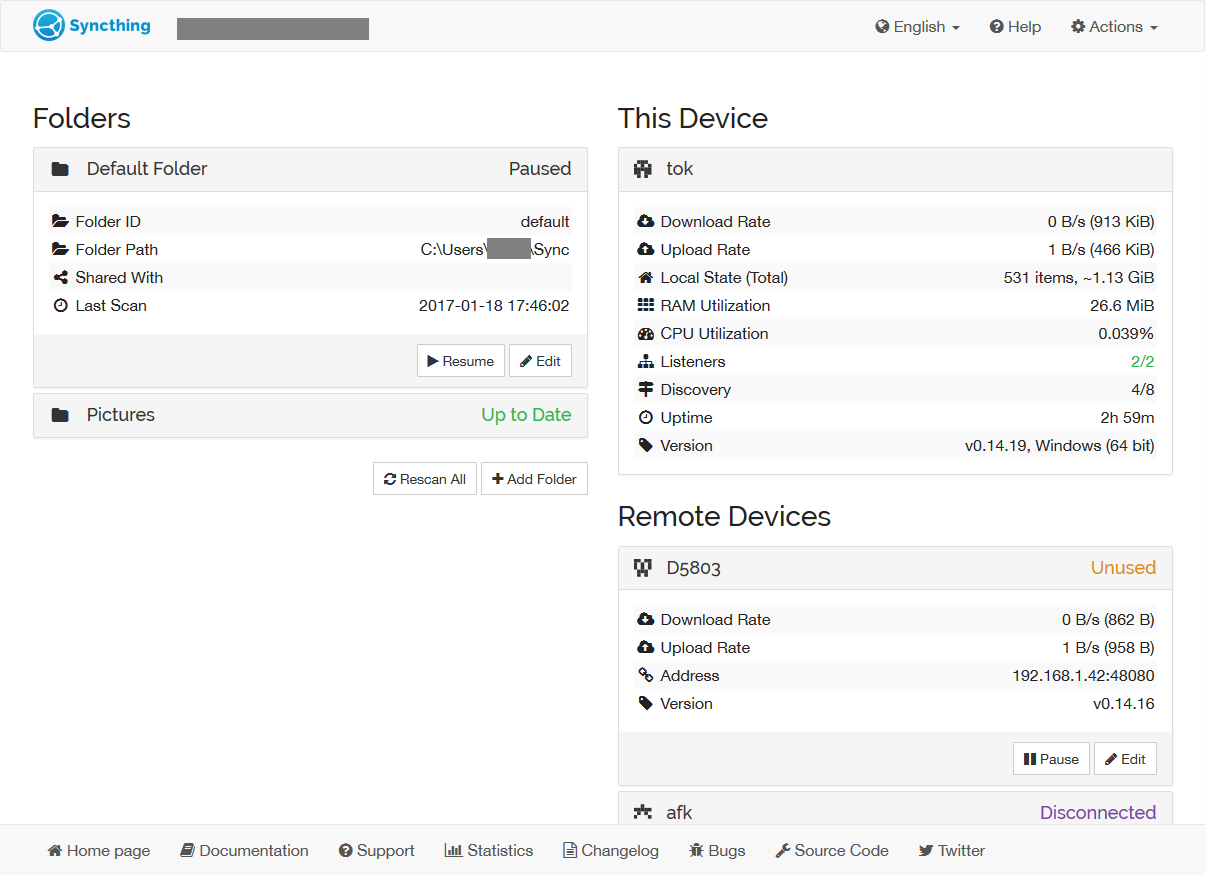Click tok Version tag icon

[646, 446]
